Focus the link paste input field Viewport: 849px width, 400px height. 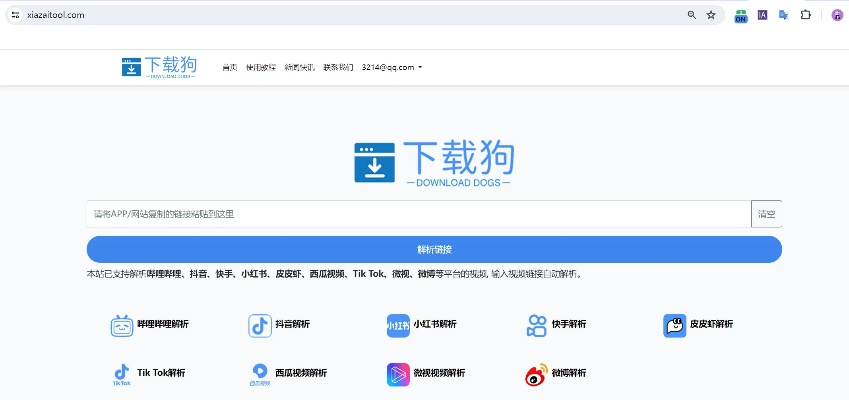[x=418, y=214]
